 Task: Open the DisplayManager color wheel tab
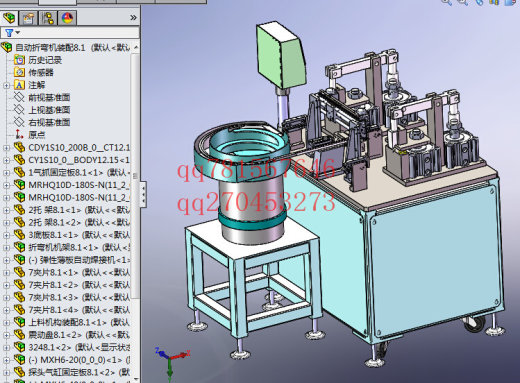click(x=67, y=18)
